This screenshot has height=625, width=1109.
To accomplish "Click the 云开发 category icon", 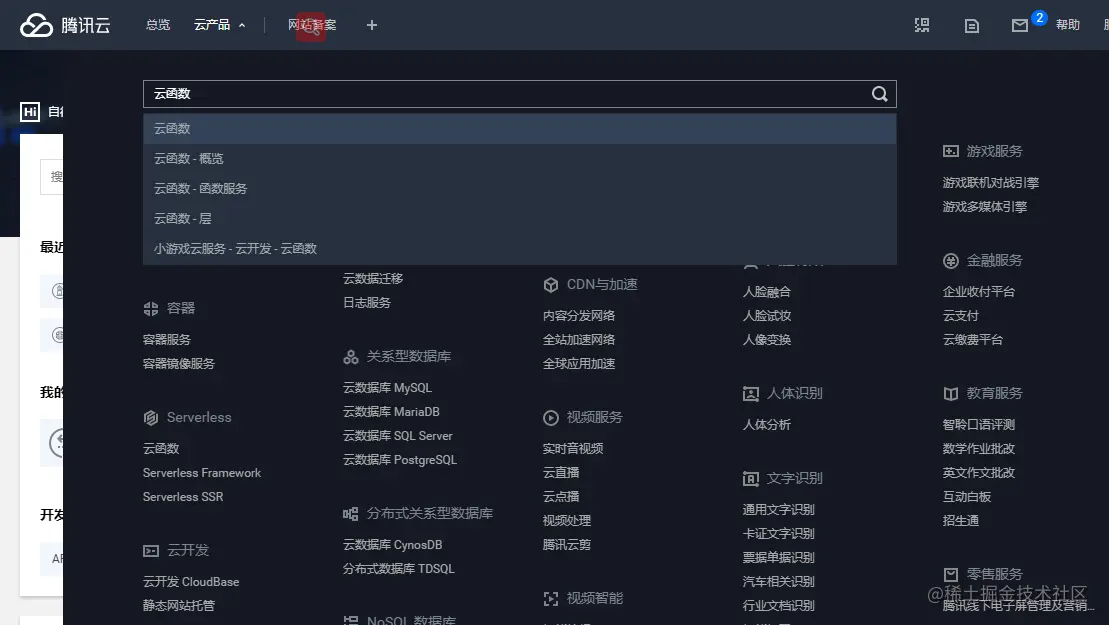I will (151, 551).
